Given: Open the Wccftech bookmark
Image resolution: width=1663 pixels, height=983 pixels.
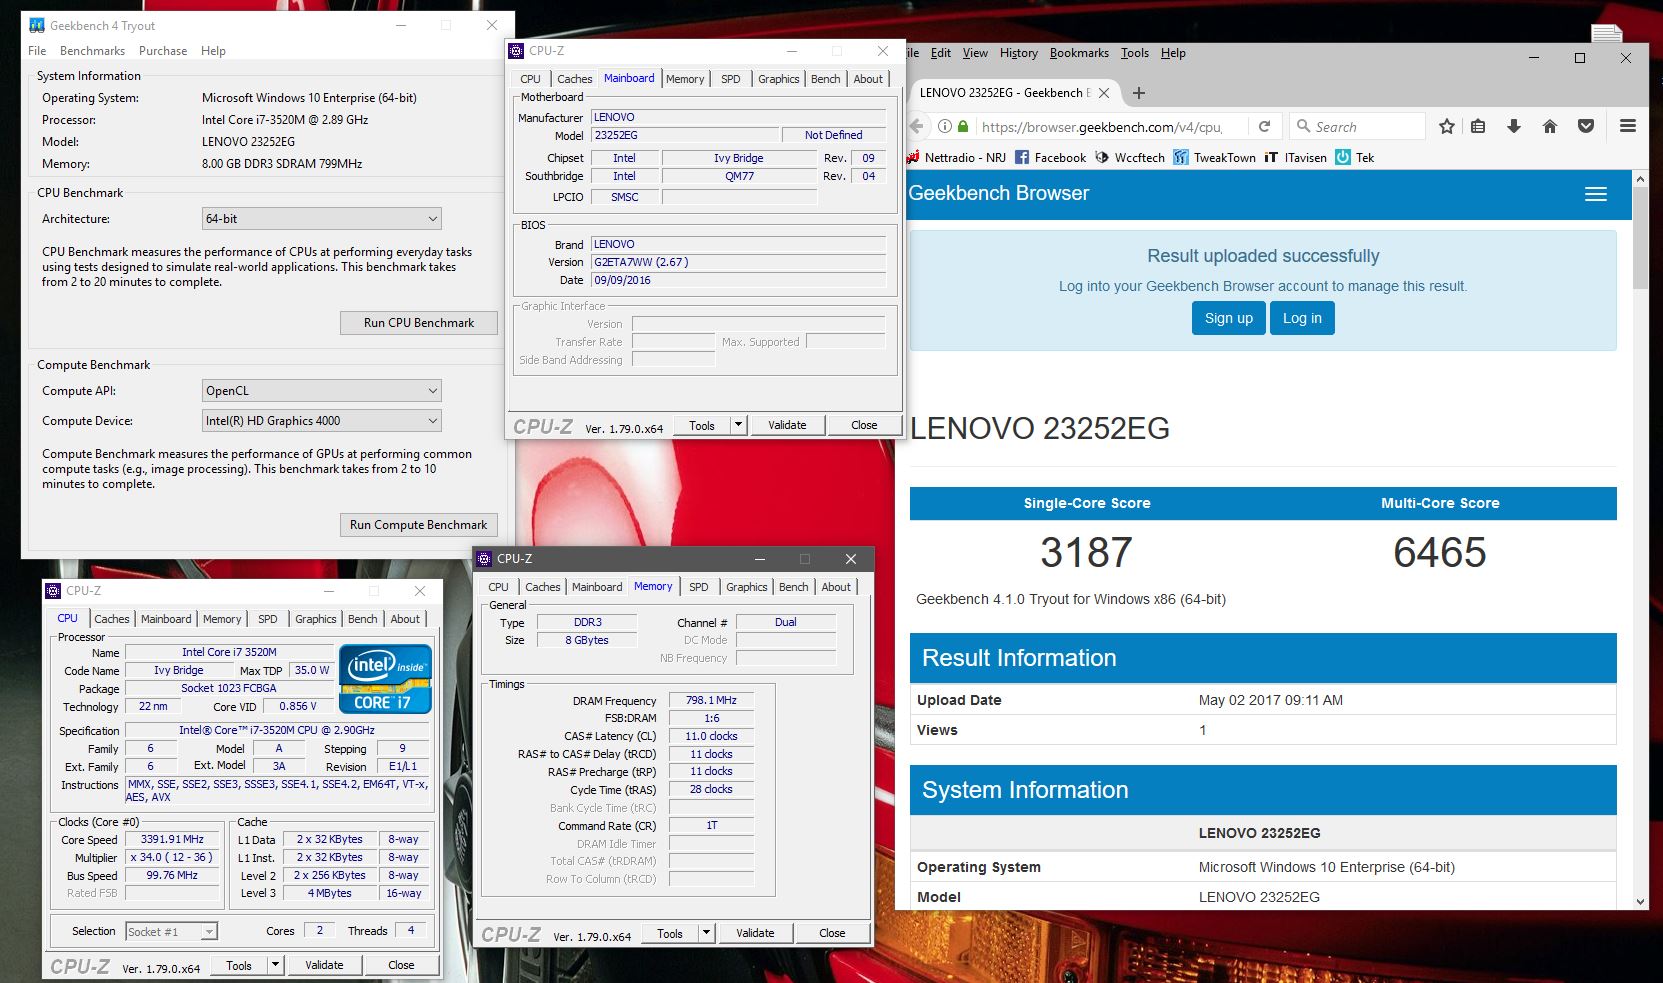Looking at the screenshot, I should [x=1130, y=157].
